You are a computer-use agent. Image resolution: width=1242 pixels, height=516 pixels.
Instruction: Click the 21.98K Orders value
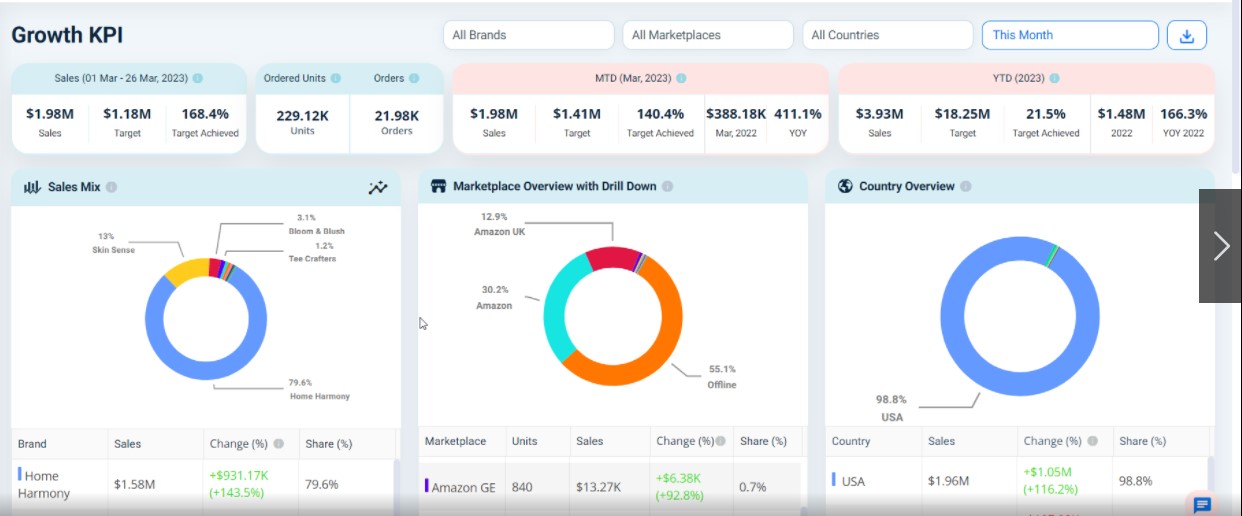point(397,115)
